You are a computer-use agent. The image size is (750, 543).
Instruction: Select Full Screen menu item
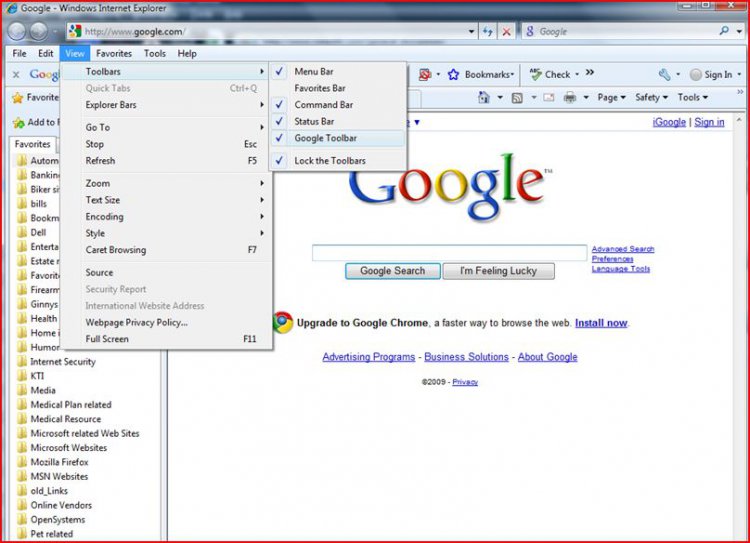tap(165, 339)
